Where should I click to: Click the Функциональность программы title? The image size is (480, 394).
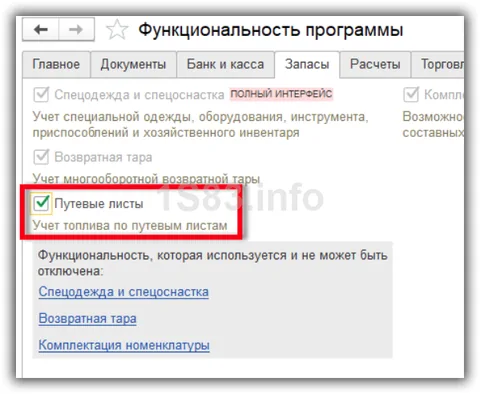271,30
